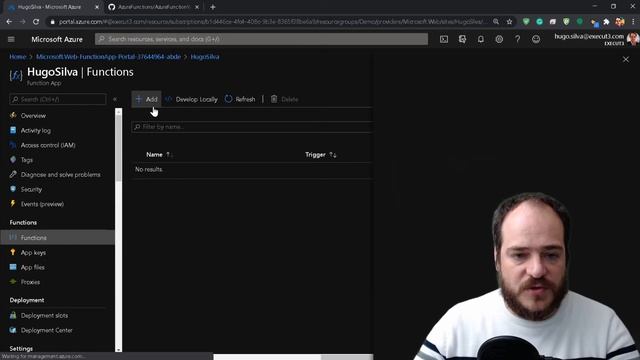Go back in the browser
This screenshot has height=360, width=640.
[x=9, y=22]
